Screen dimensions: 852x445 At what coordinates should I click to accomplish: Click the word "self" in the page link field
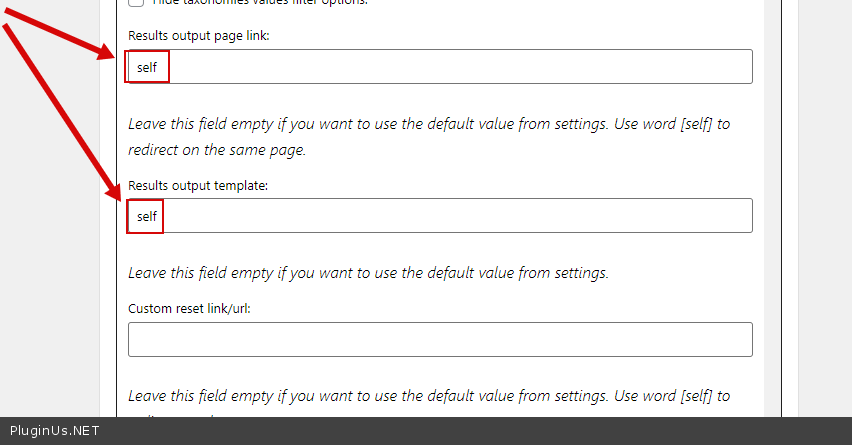pyautogui.click(x=148, y=68)
